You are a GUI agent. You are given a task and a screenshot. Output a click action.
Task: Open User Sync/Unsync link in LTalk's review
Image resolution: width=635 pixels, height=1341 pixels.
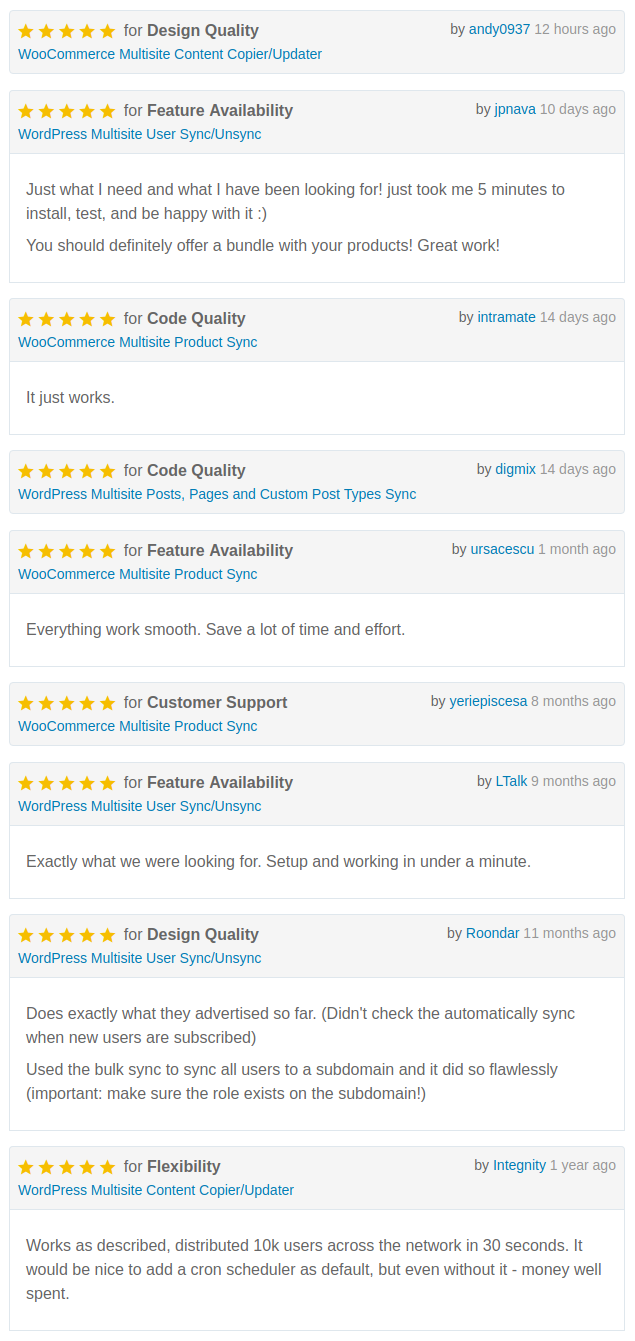point(139,806)
